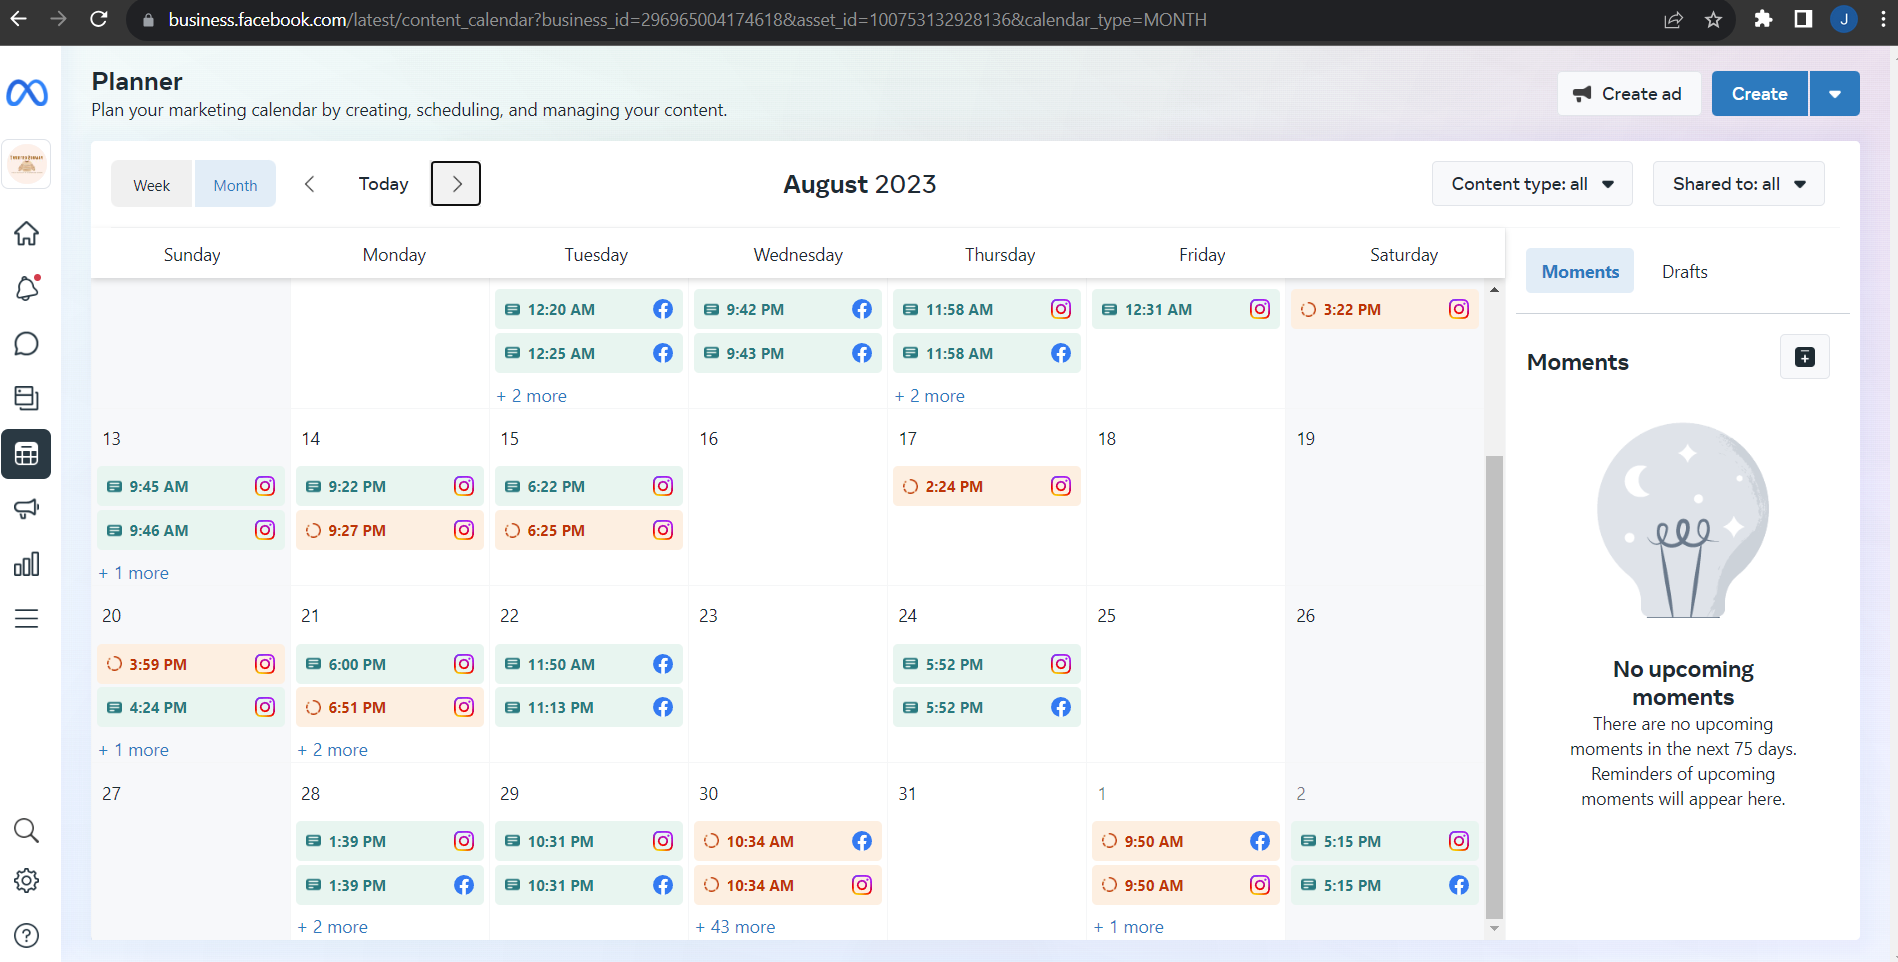Open the Inbox chat bubble icon
Screen dimensions: 1898x962
click(x=27, y=344)
